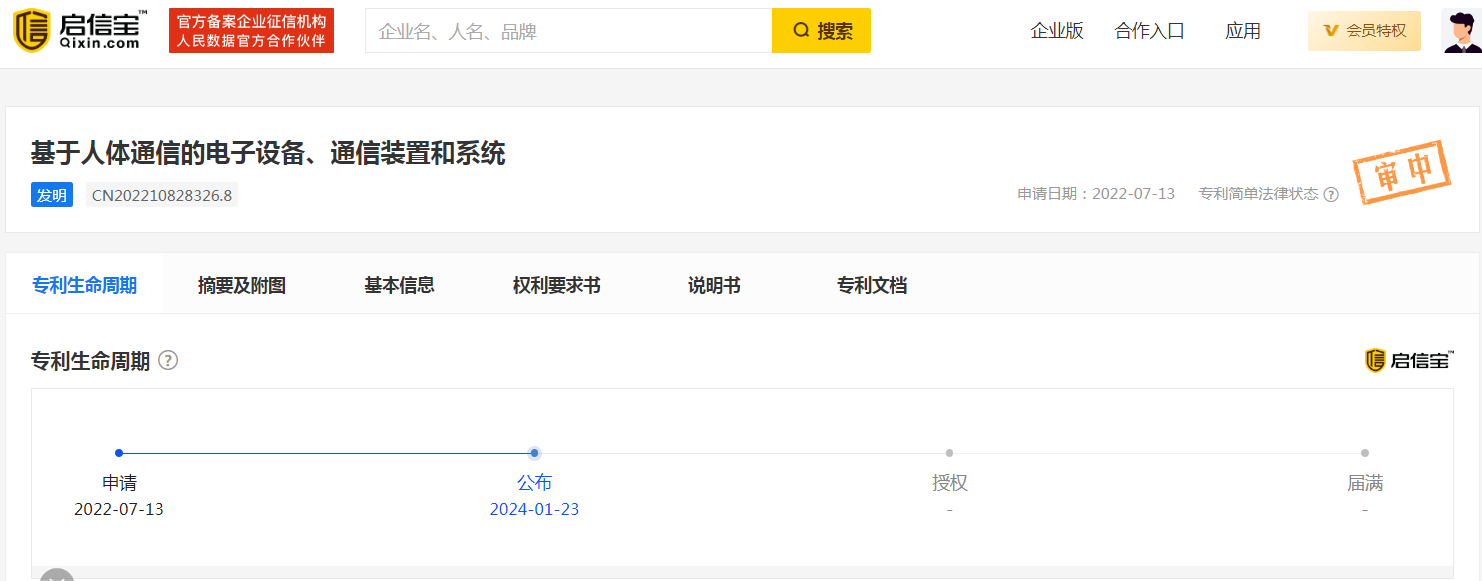Click the Qixin.com logo in header
Screen dimensions: 1482x581
pos(80,31)
